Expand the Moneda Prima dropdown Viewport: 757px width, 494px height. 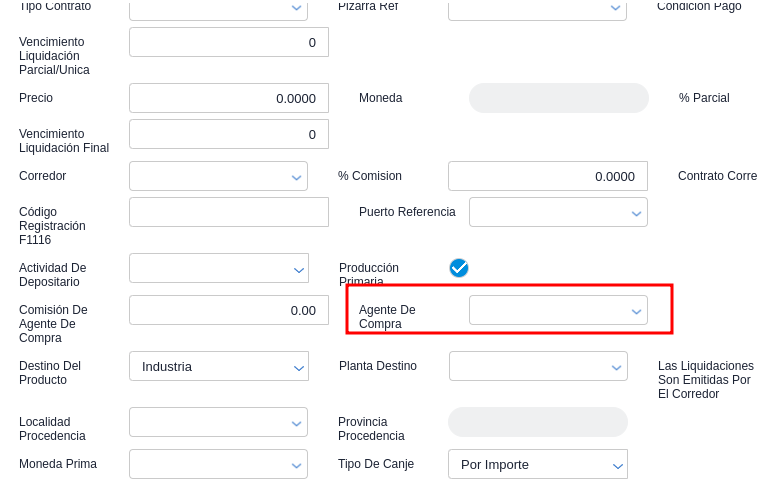pyautogui.click(x=218, y=464)
